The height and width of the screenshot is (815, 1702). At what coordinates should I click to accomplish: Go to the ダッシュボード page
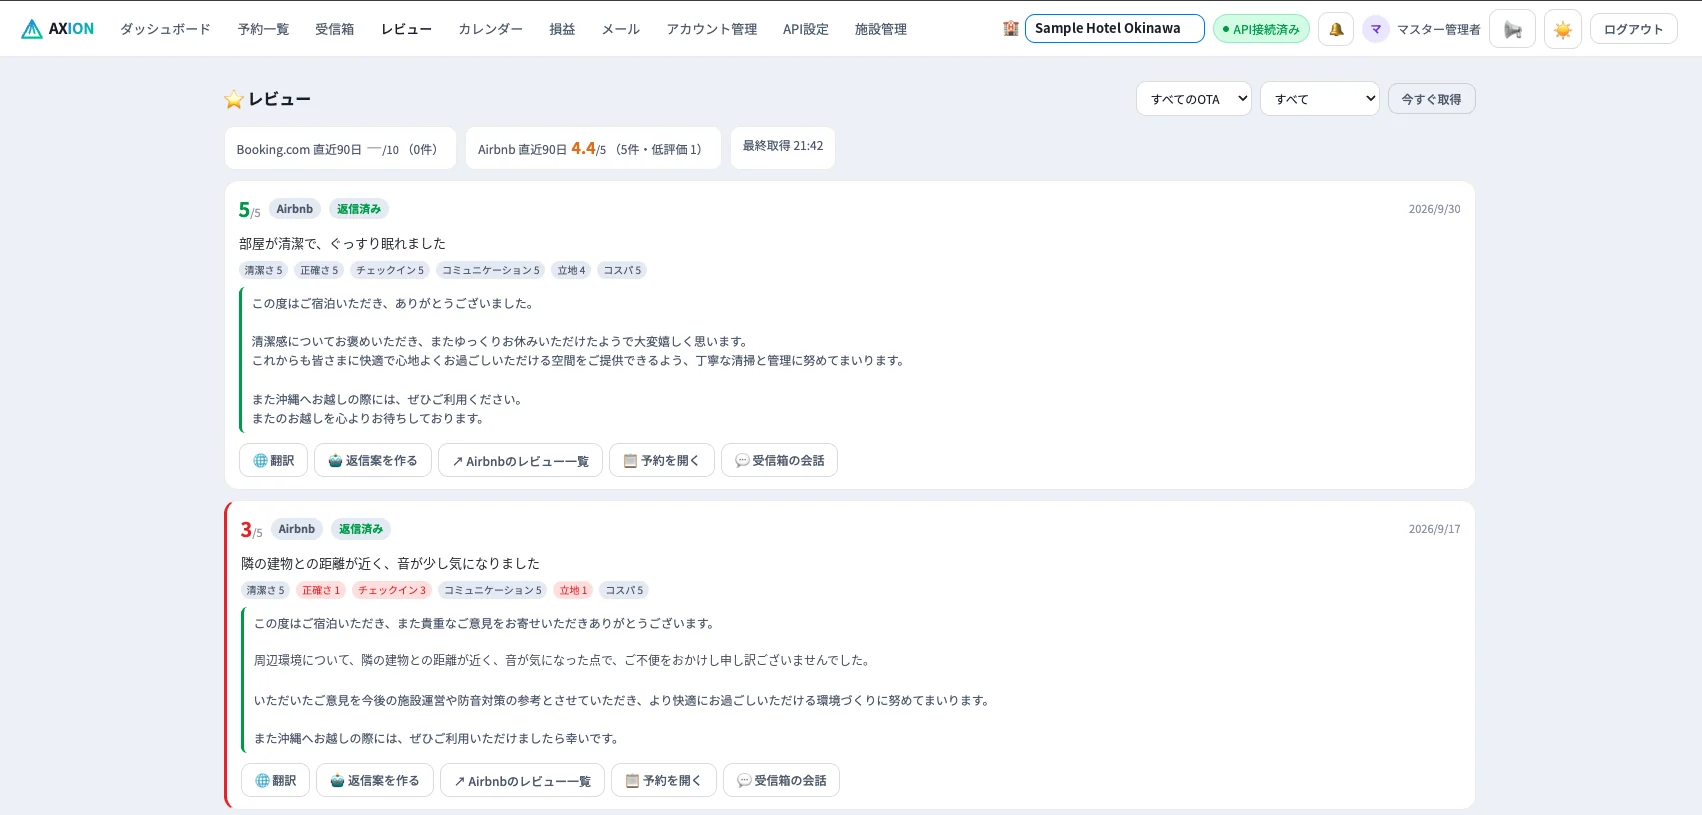(165, 29)
